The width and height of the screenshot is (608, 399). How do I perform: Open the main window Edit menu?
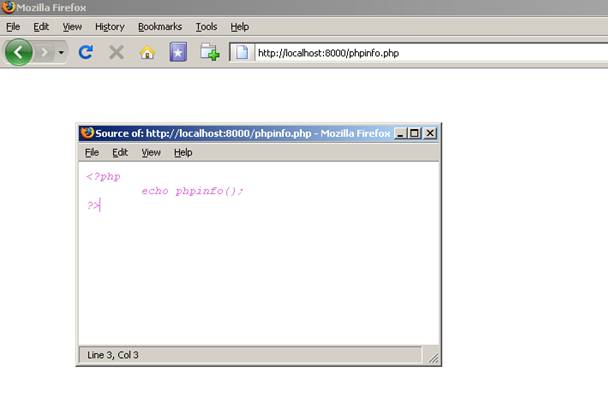point(41,27)
